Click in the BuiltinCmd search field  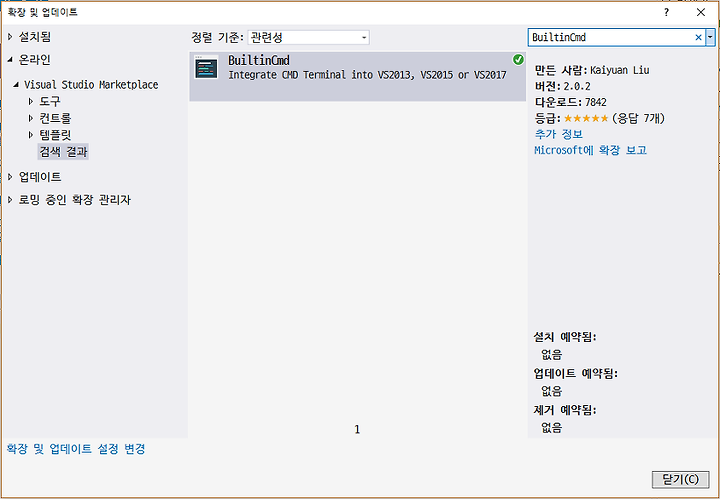[x=611, y=37]
